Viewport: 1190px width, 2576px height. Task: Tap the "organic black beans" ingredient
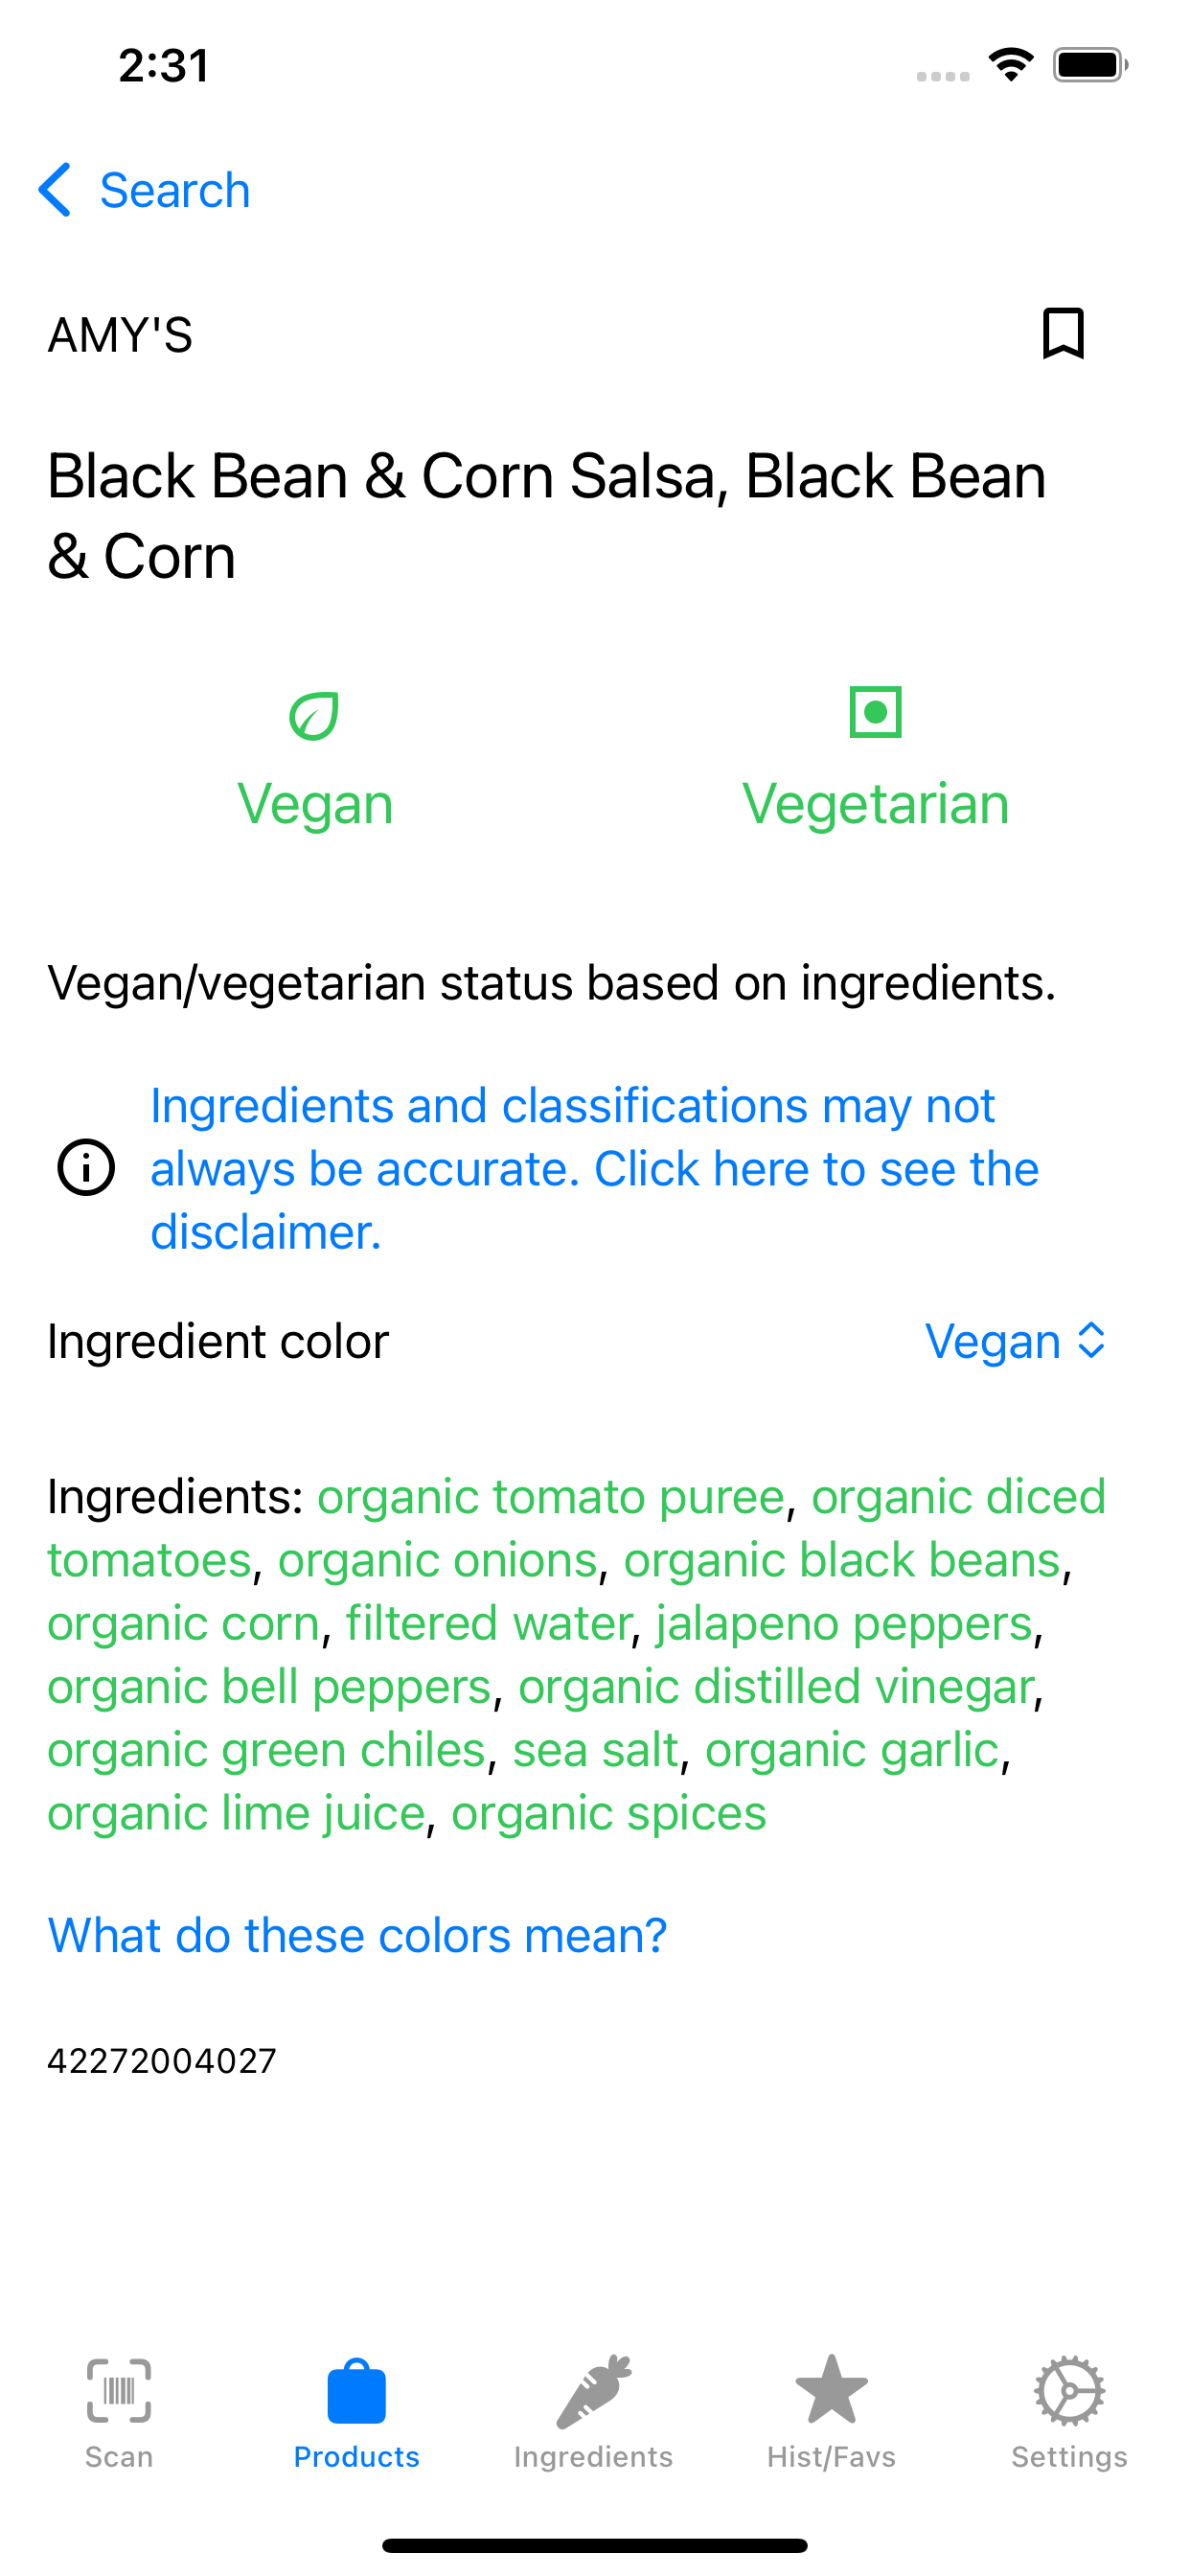[x=842, y=1560]
